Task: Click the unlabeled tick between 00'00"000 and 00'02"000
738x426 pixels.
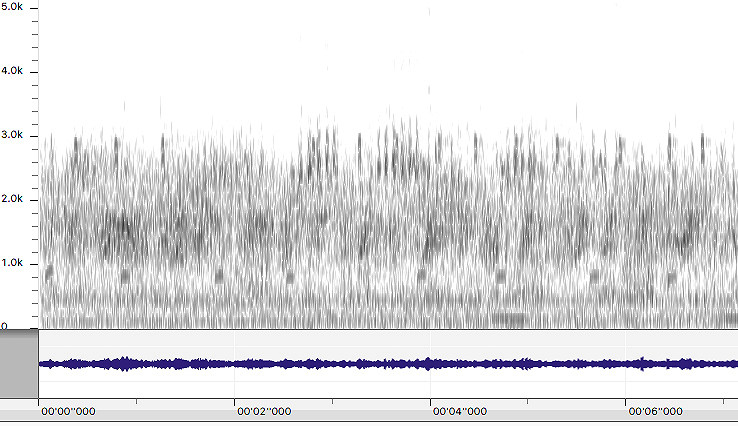Action: (x=137, y=404)
